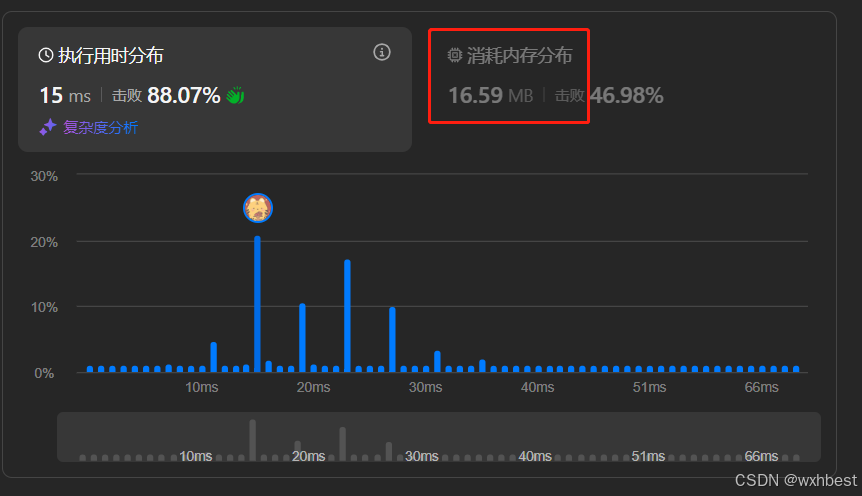Click the sparkle icon beside 复杂度分析
The image size is (862, 496).
point(48,127)
